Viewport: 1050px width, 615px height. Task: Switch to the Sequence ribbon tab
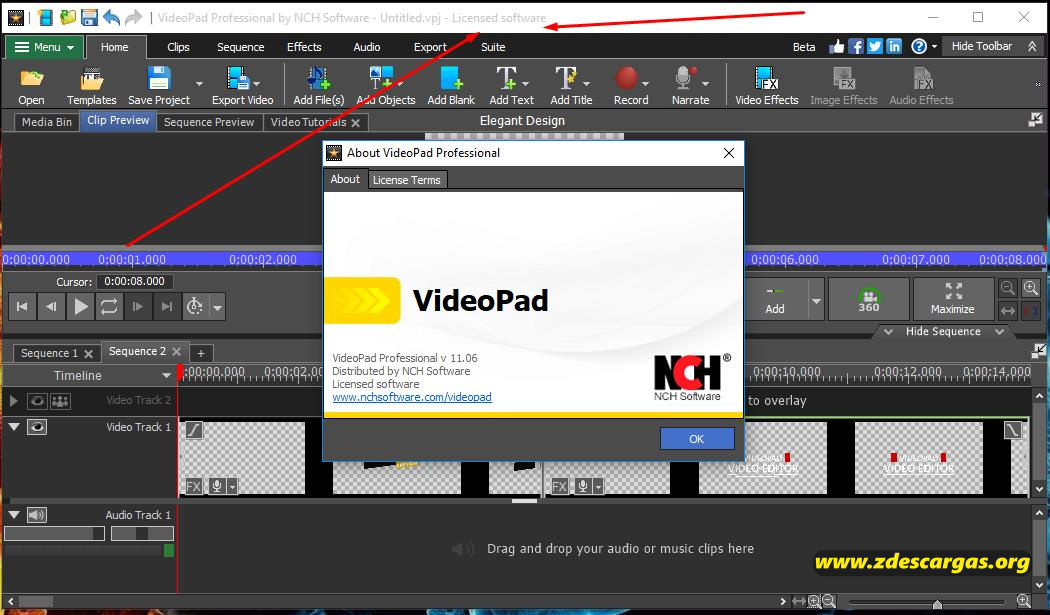[240, 47]
